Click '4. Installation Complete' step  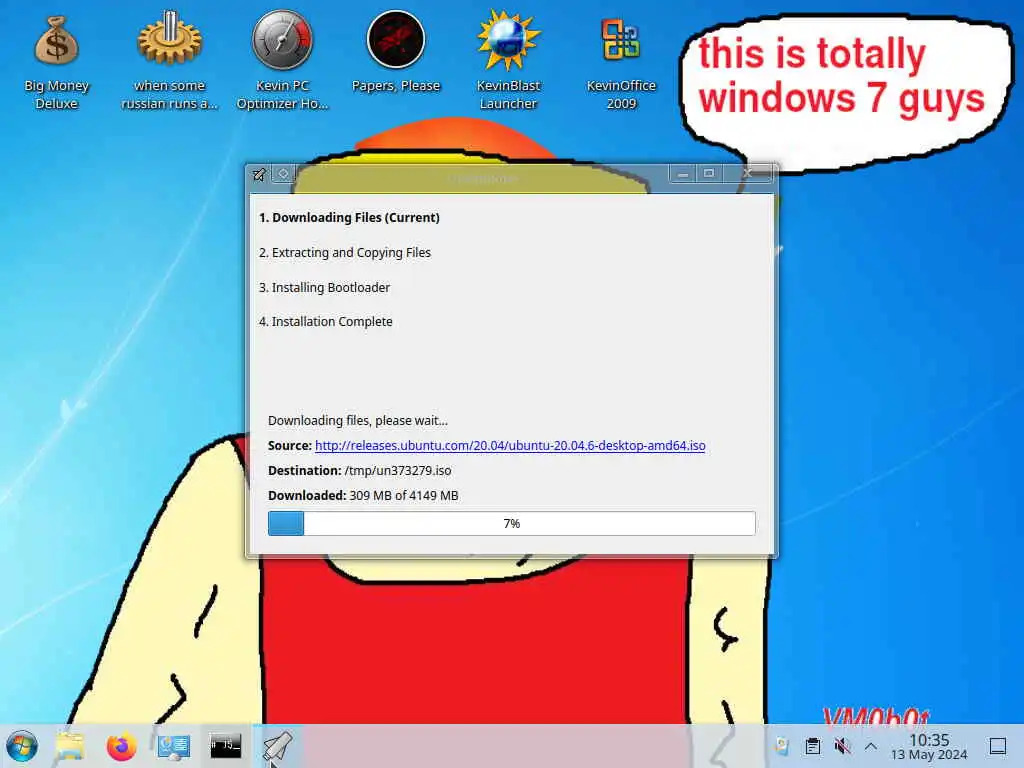click(325, 321)
